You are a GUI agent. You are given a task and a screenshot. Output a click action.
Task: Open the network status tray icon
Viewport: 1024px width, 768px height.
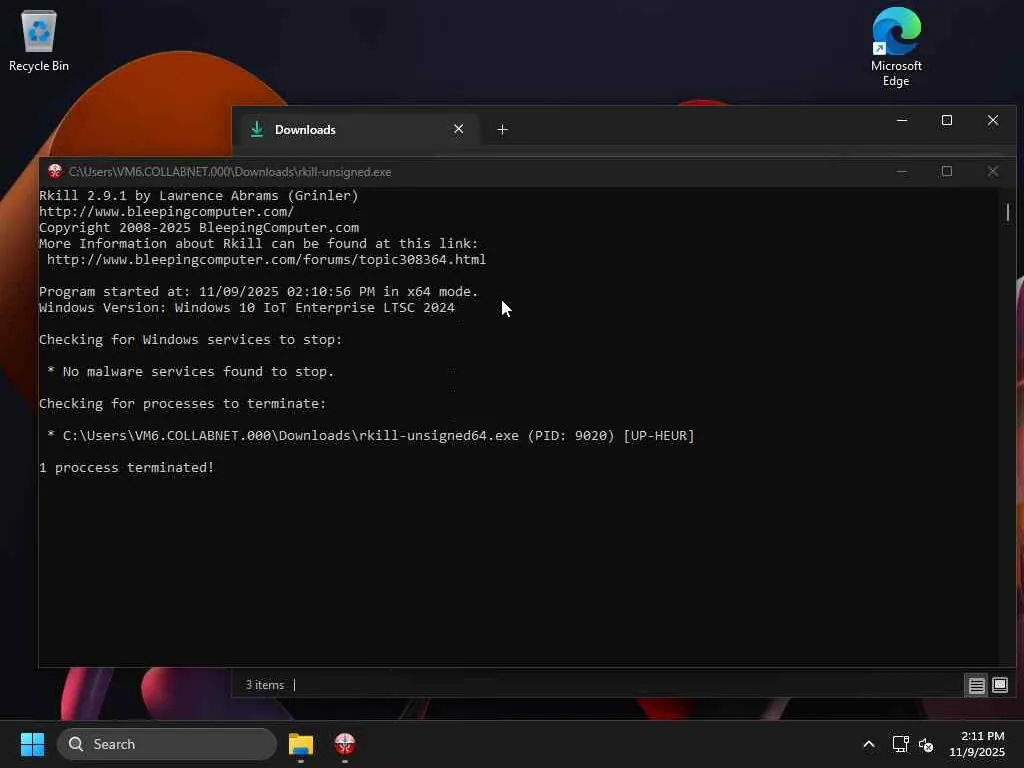[901, 744]
